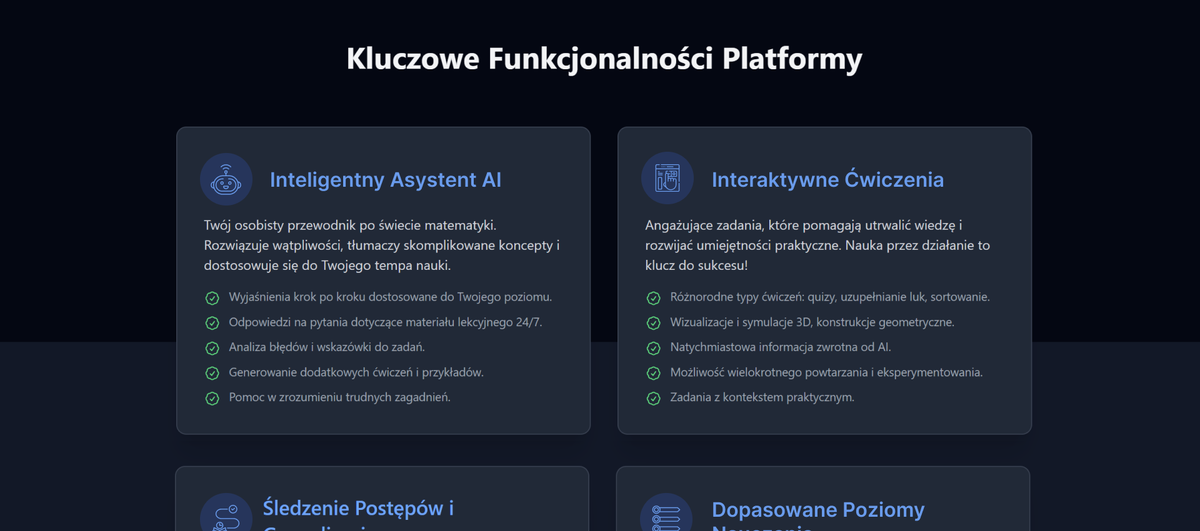Click checkmark next to Analiza błędów i wskazówki

212,348
